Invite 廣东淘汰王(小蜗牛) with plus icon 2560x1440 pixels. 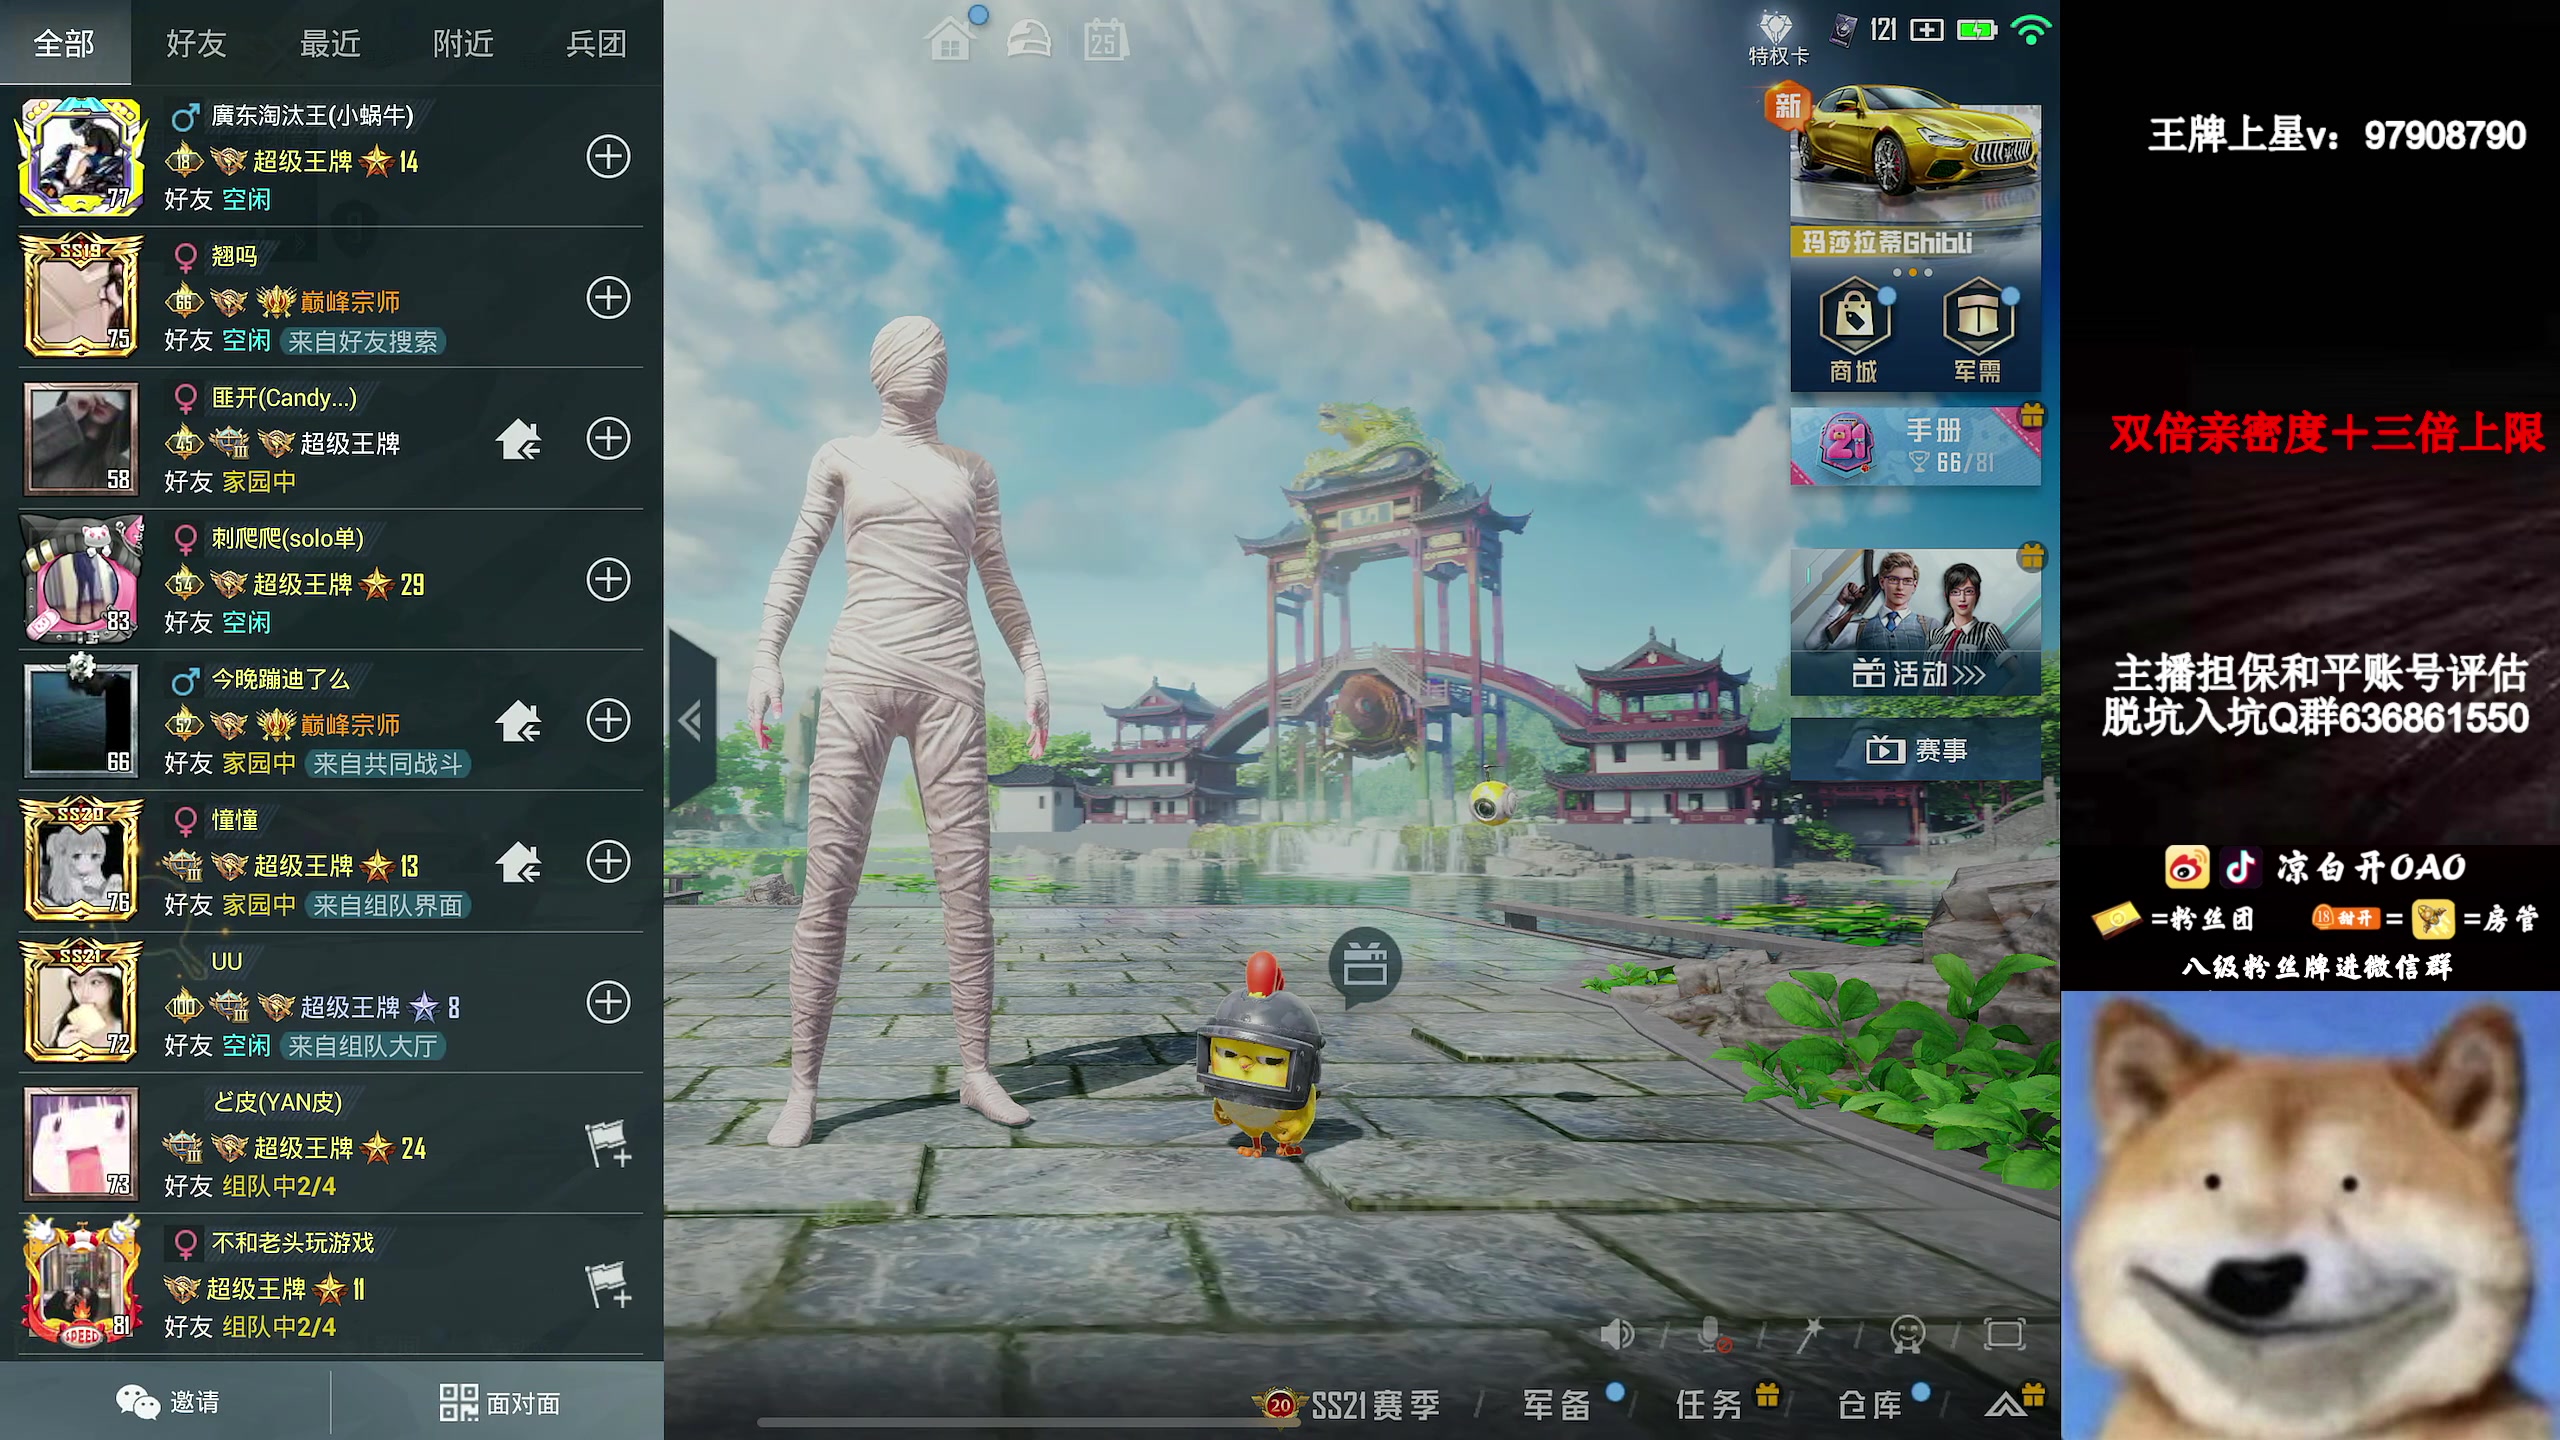pos(608,157)
